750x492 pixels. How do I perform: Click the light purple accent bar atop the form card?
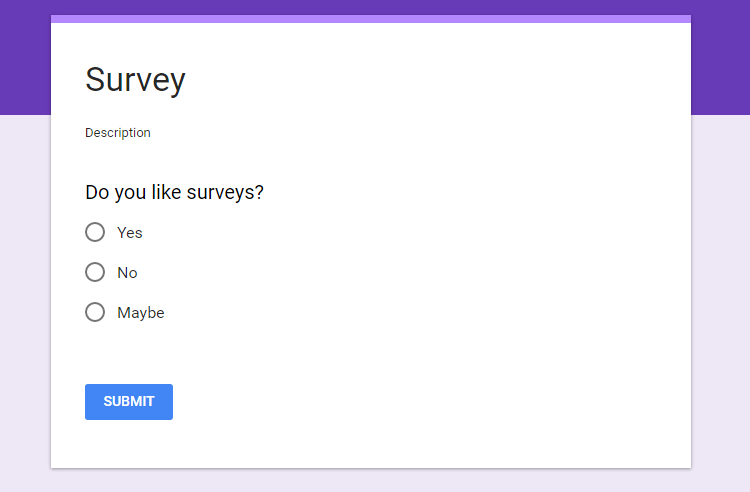click(x=371, y=19)
